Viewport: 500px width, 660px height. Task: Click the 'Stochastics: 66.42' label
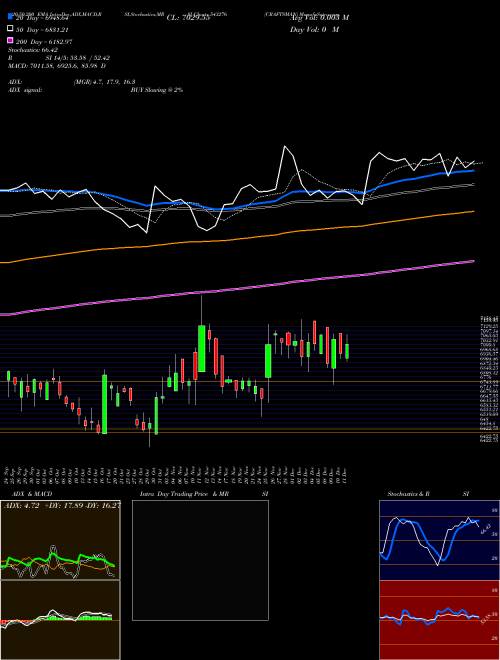[33, 50]
